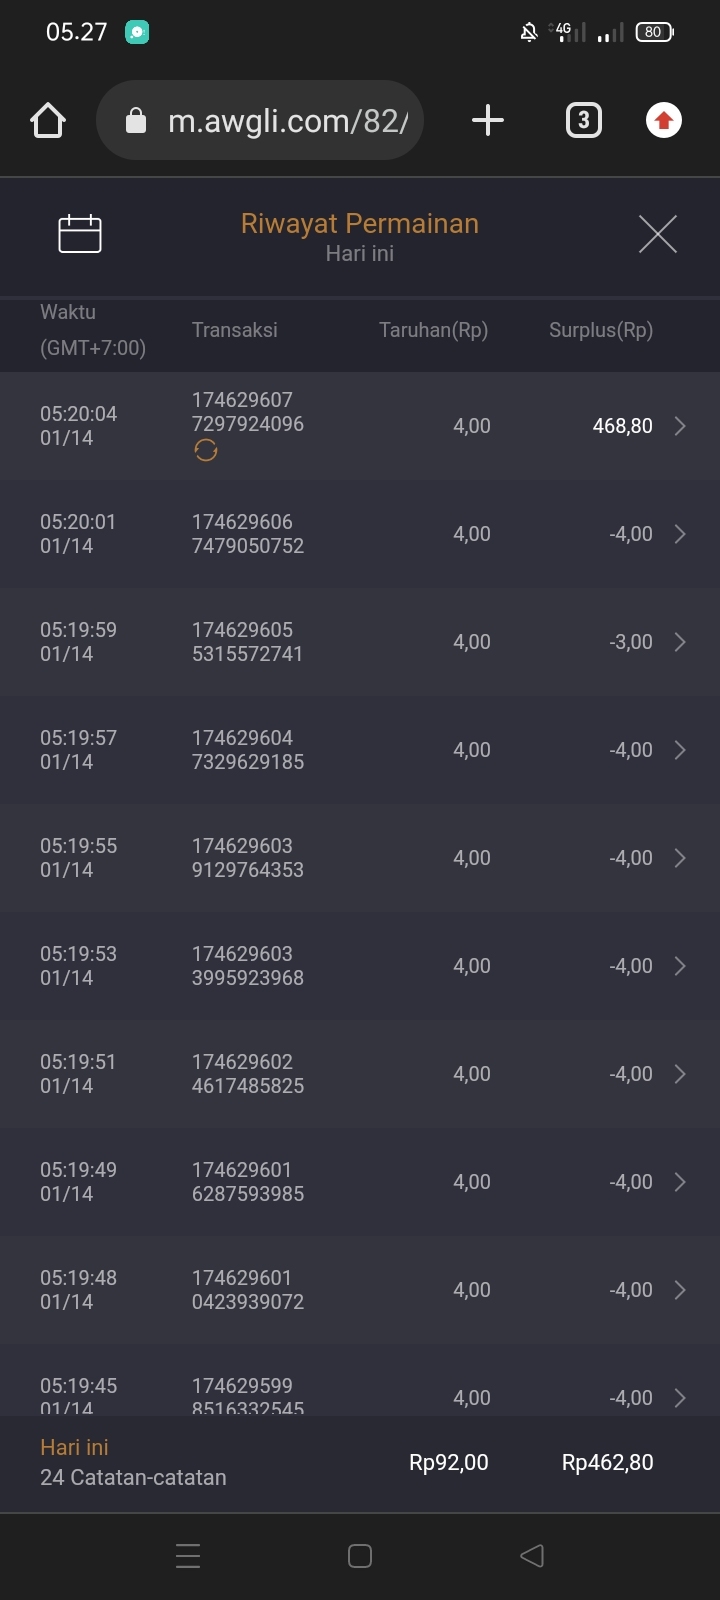
Task: Open a new browser tab
Action: pyautogui.click(x=487, y=121)
